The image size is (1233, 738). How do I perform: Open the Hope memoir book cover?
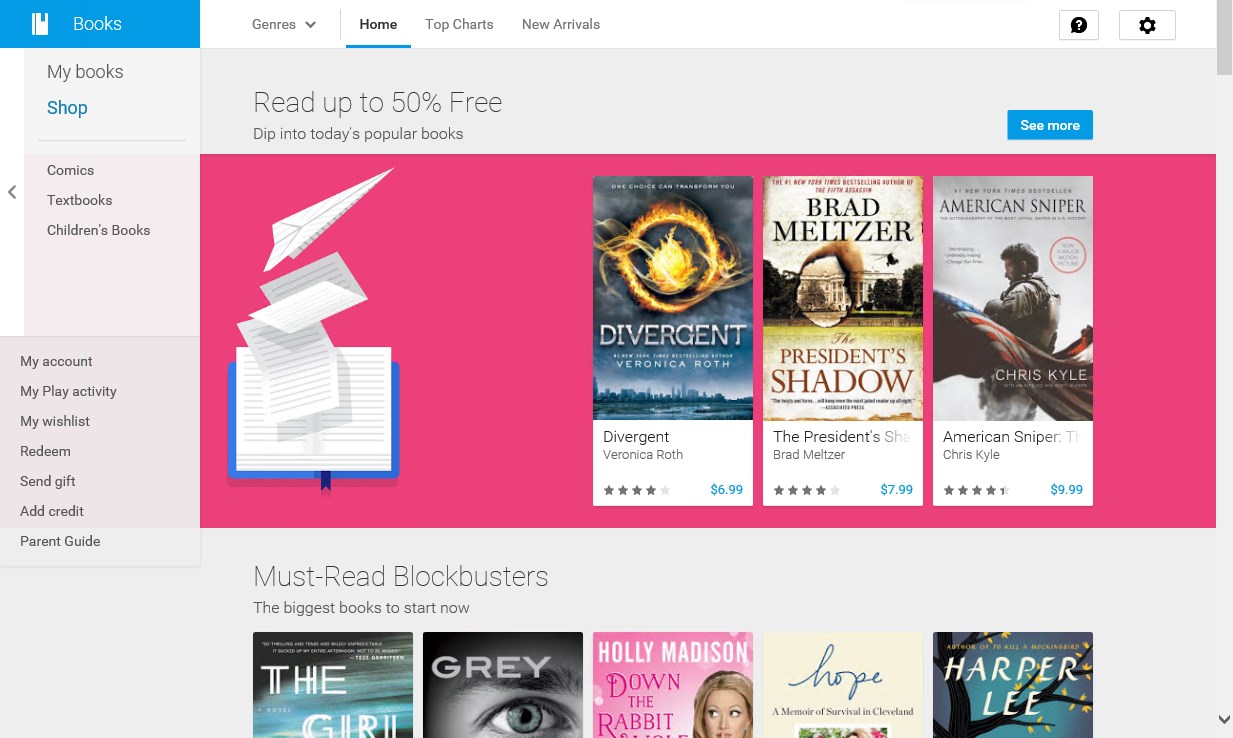pos(843,685)
